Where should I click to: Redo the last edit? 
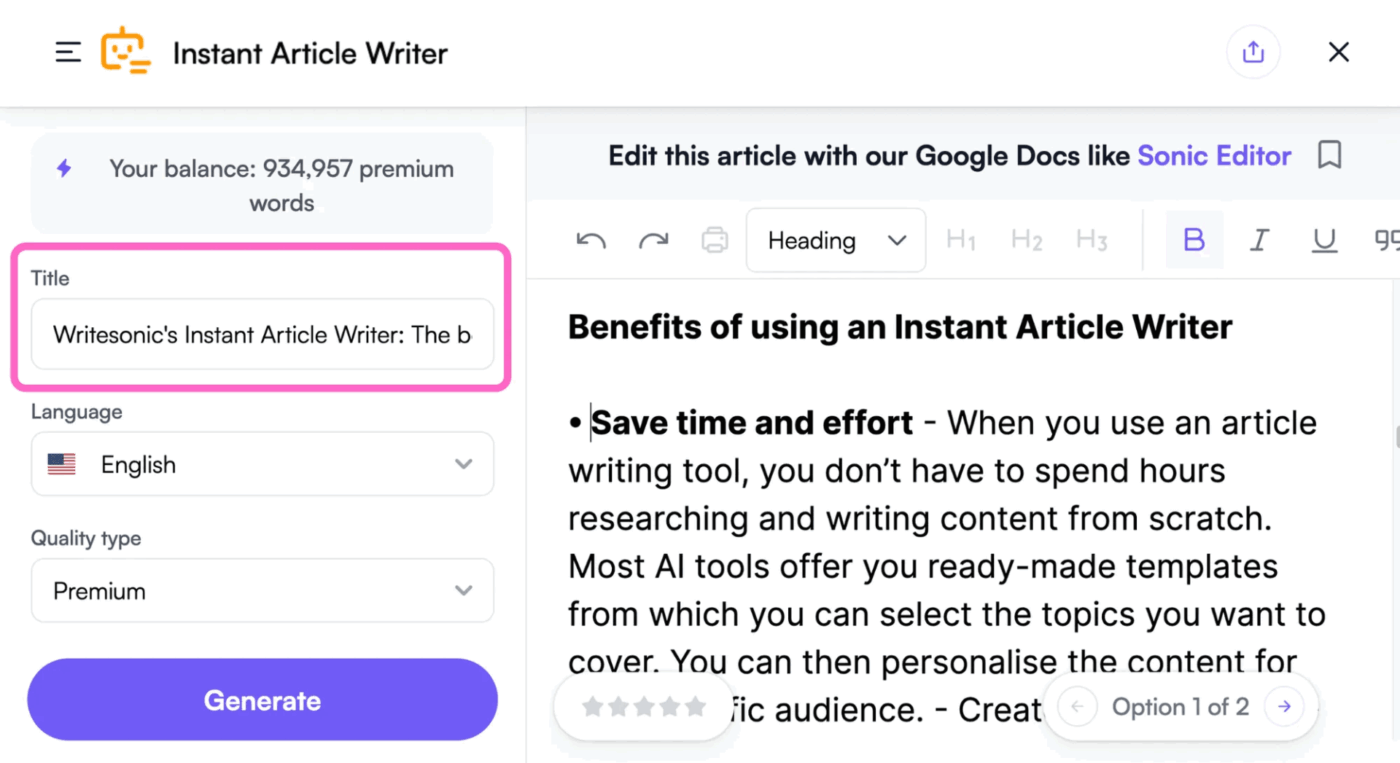(653, 240)
